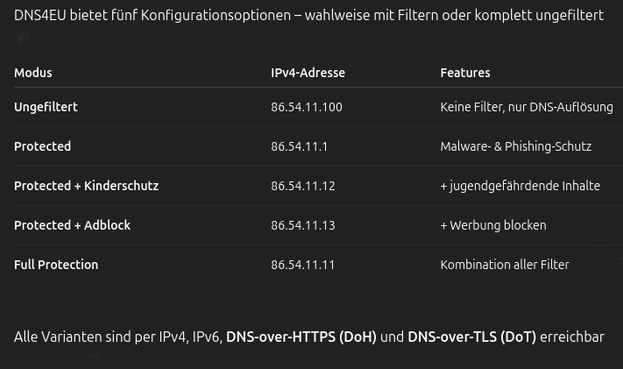Viewport: 623px width, 369px height.
Task: Select IP address 86.54.11.12
Action: 303,186
